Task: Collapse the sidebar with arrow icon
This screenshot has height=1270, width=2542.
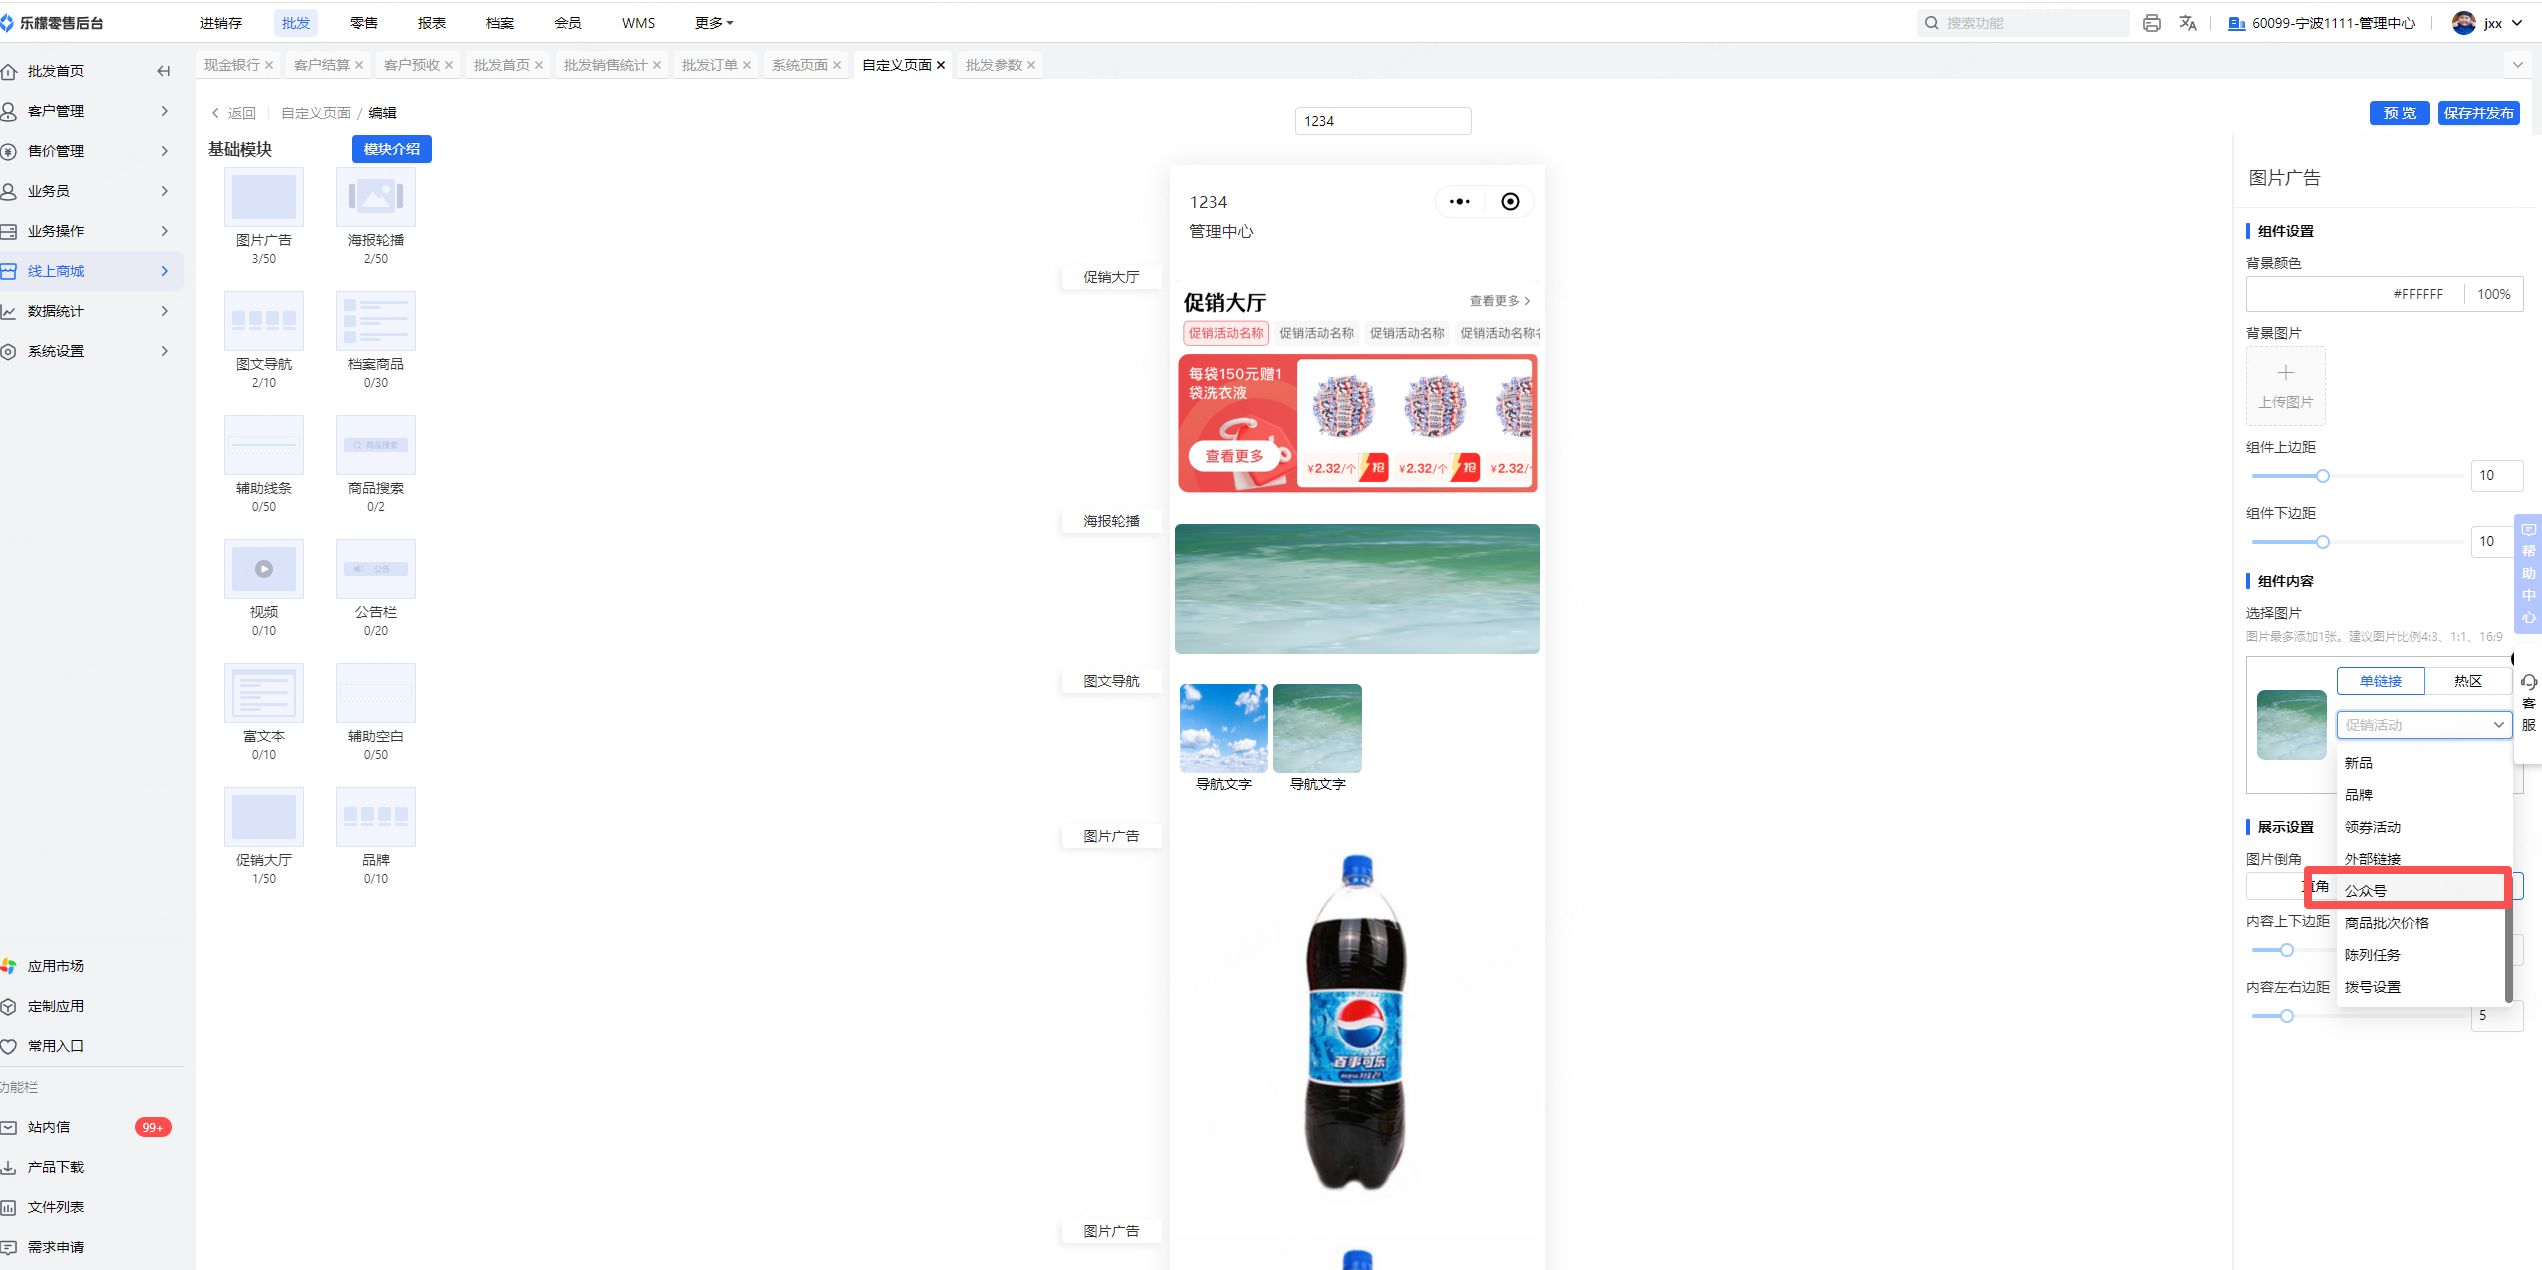Action: point(164,71)
